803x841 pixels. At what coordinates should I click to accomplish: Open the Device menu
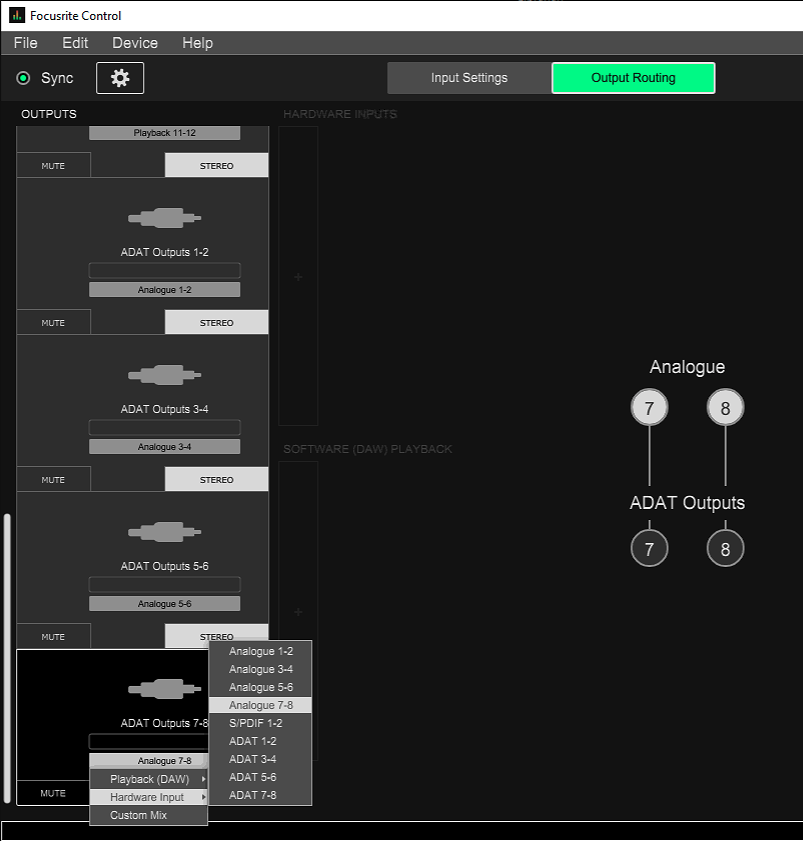[135, 43]
